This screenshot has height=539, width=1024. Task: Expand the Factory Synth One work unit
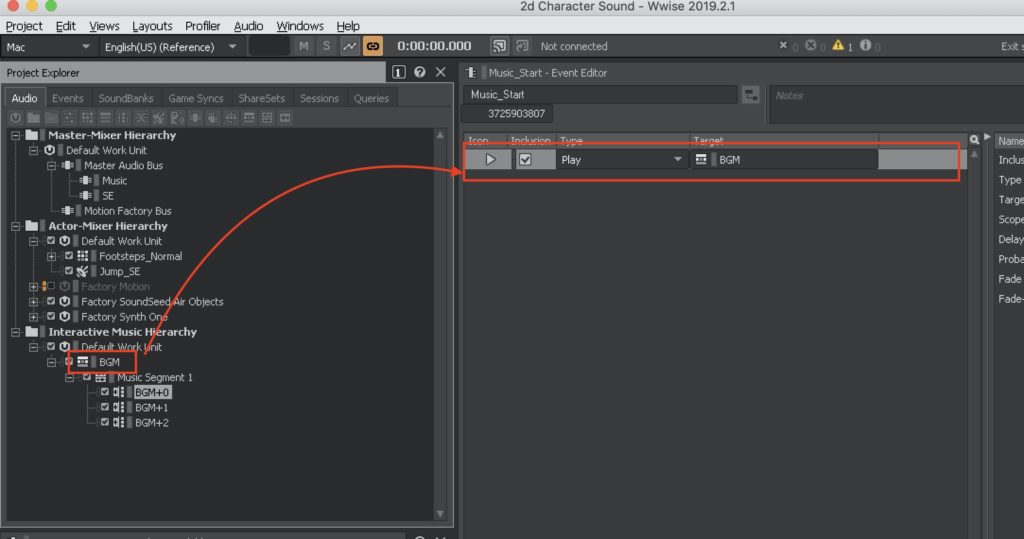pyautogui.click(x=33, y=317)
